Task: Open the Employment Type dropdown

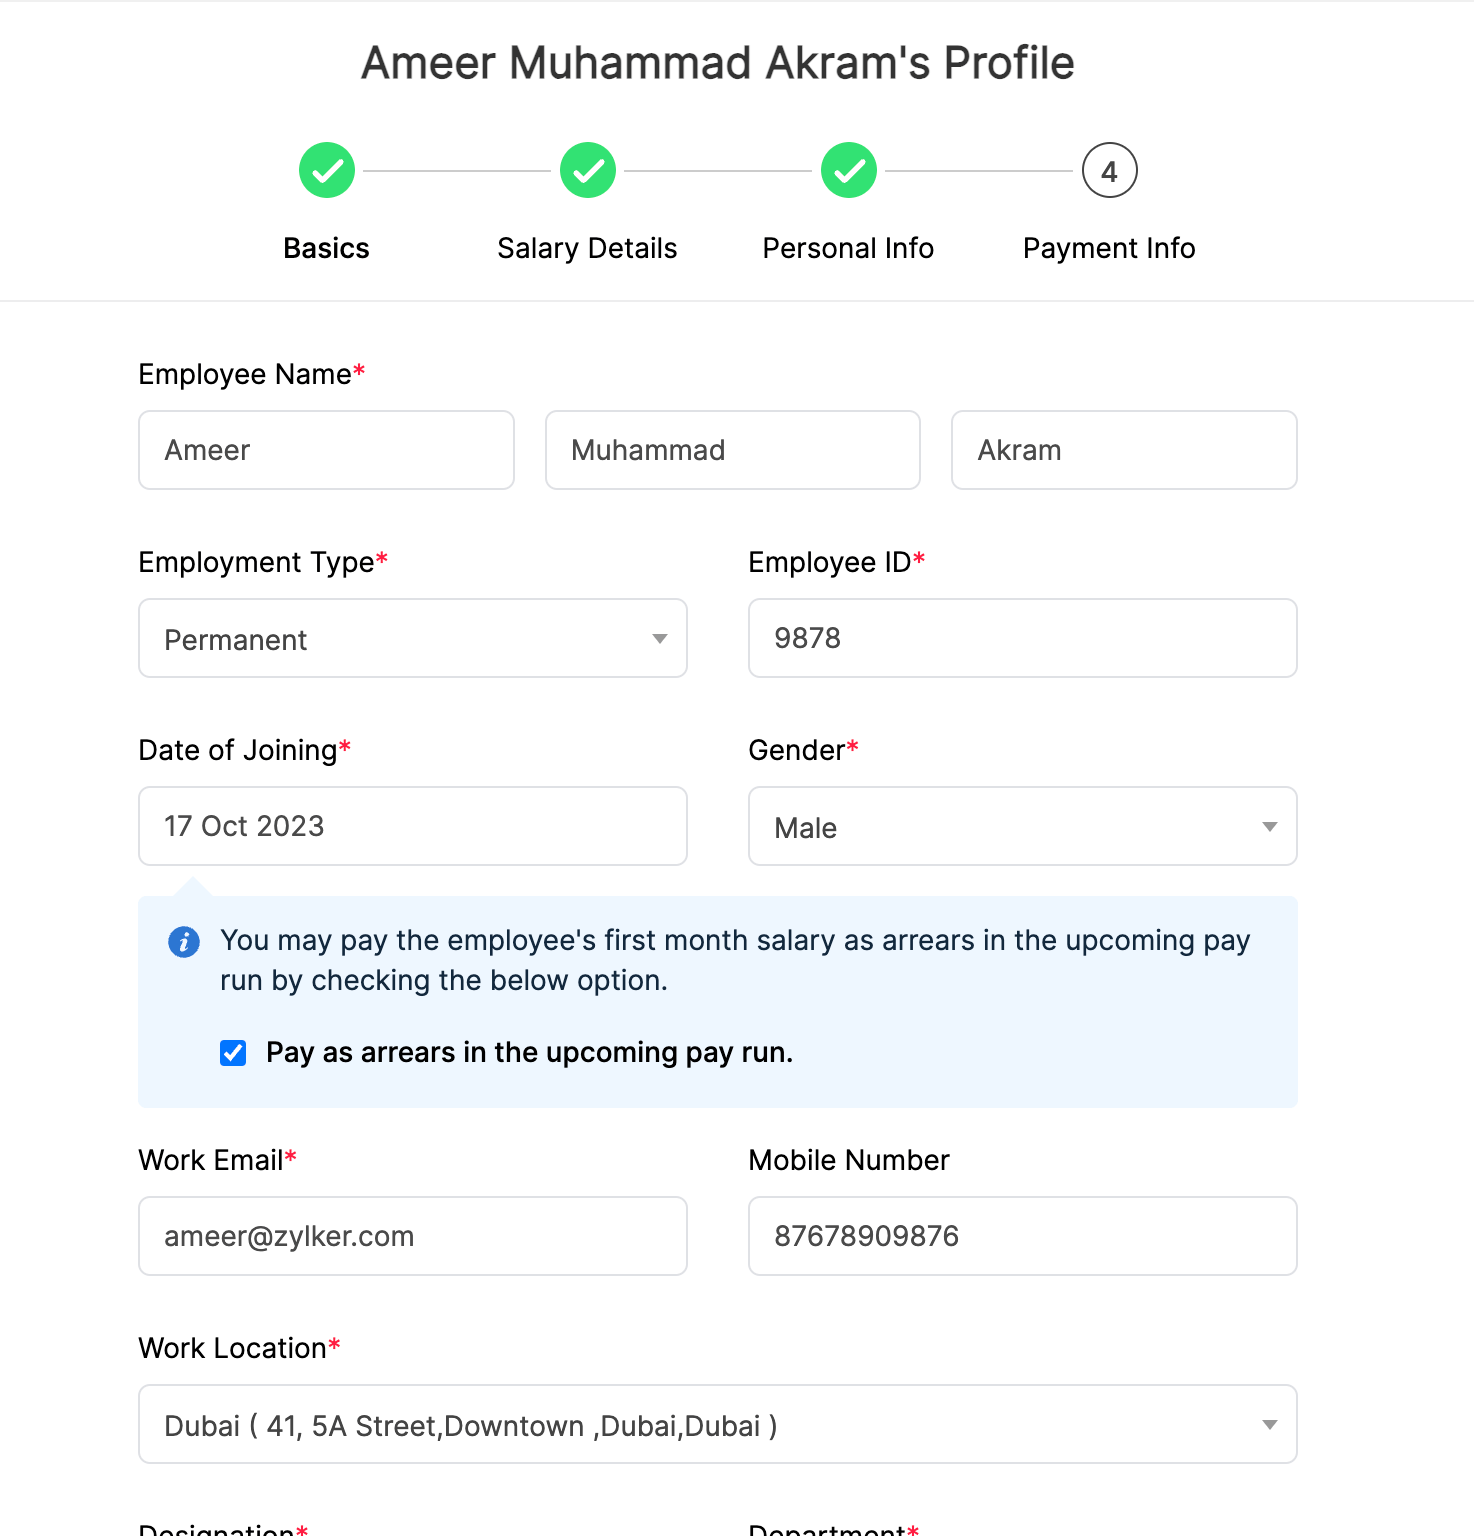Action: tap(412, 639)
